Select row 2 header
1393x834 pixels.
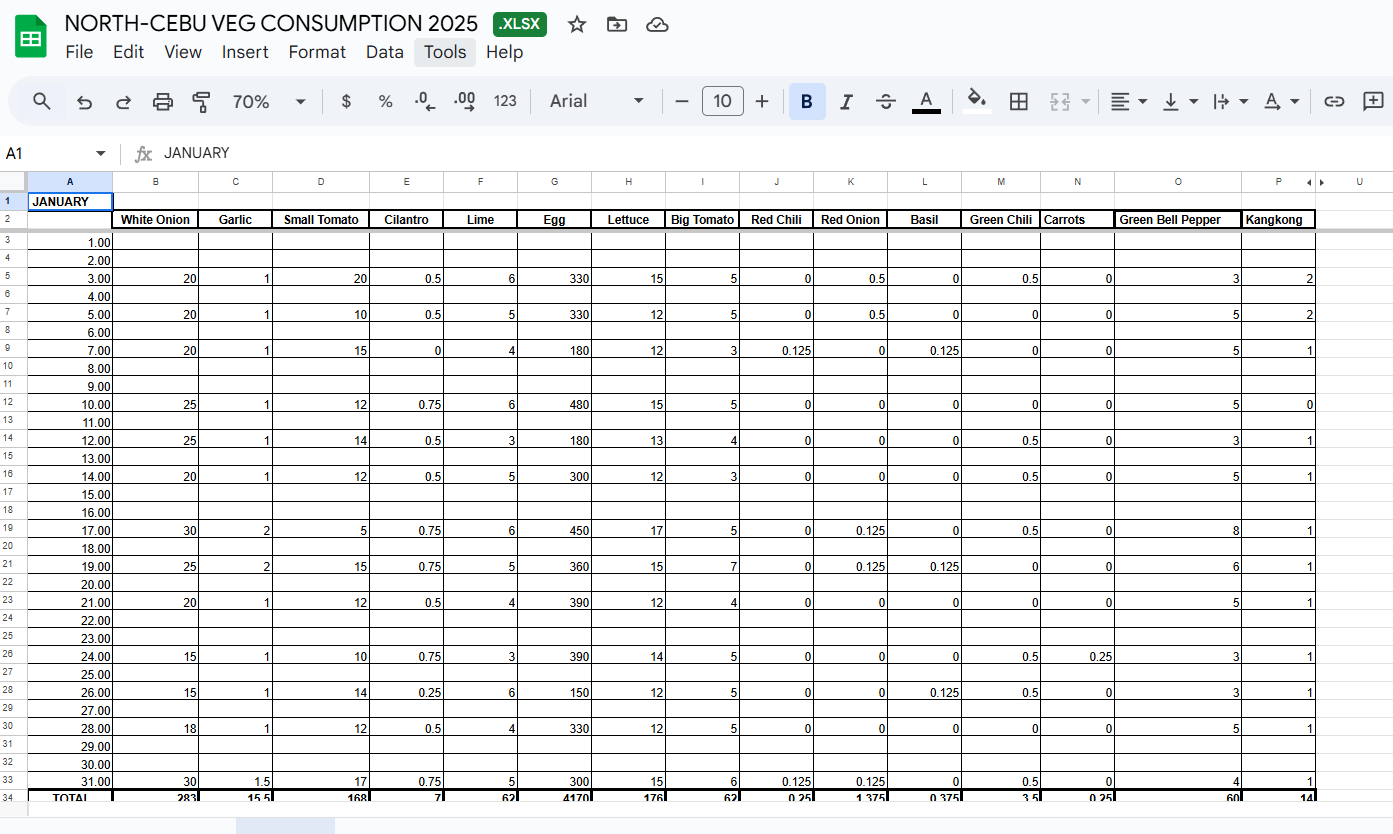coord(13,220)
